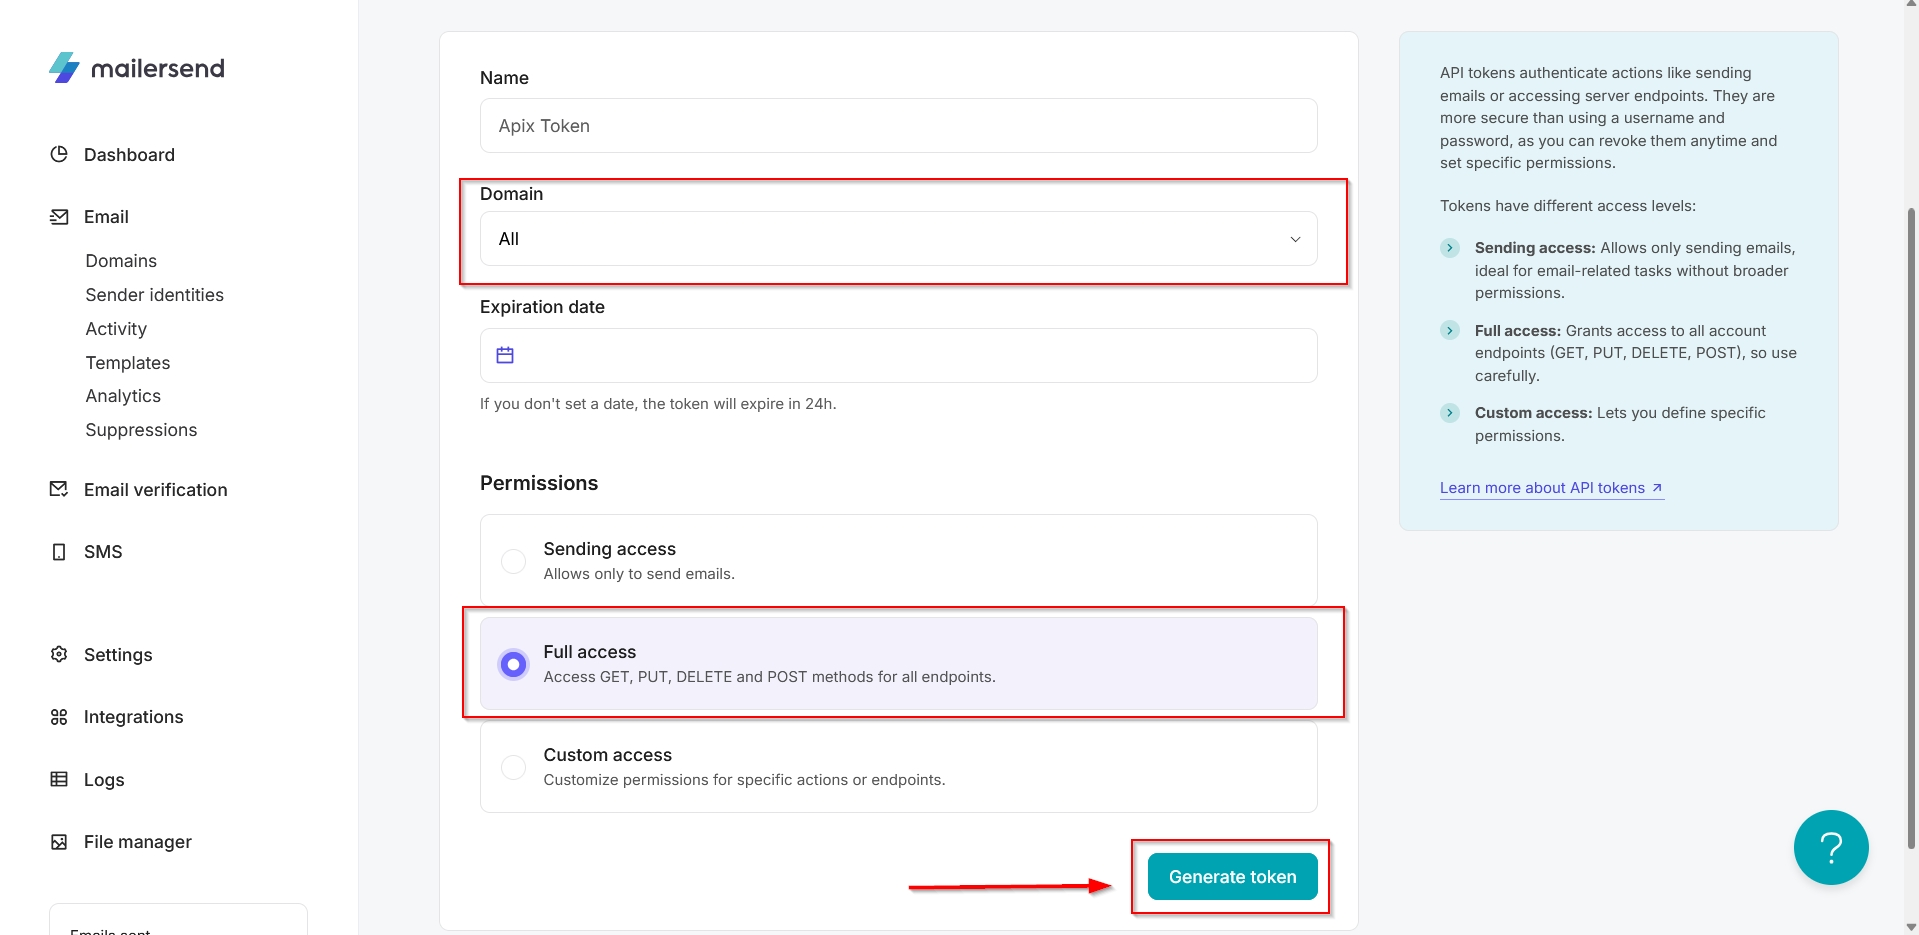The width and height of the screenshot is (1919, 935).
Task: Open the Email section in sidebar
Action: click(x=106, y=217)
